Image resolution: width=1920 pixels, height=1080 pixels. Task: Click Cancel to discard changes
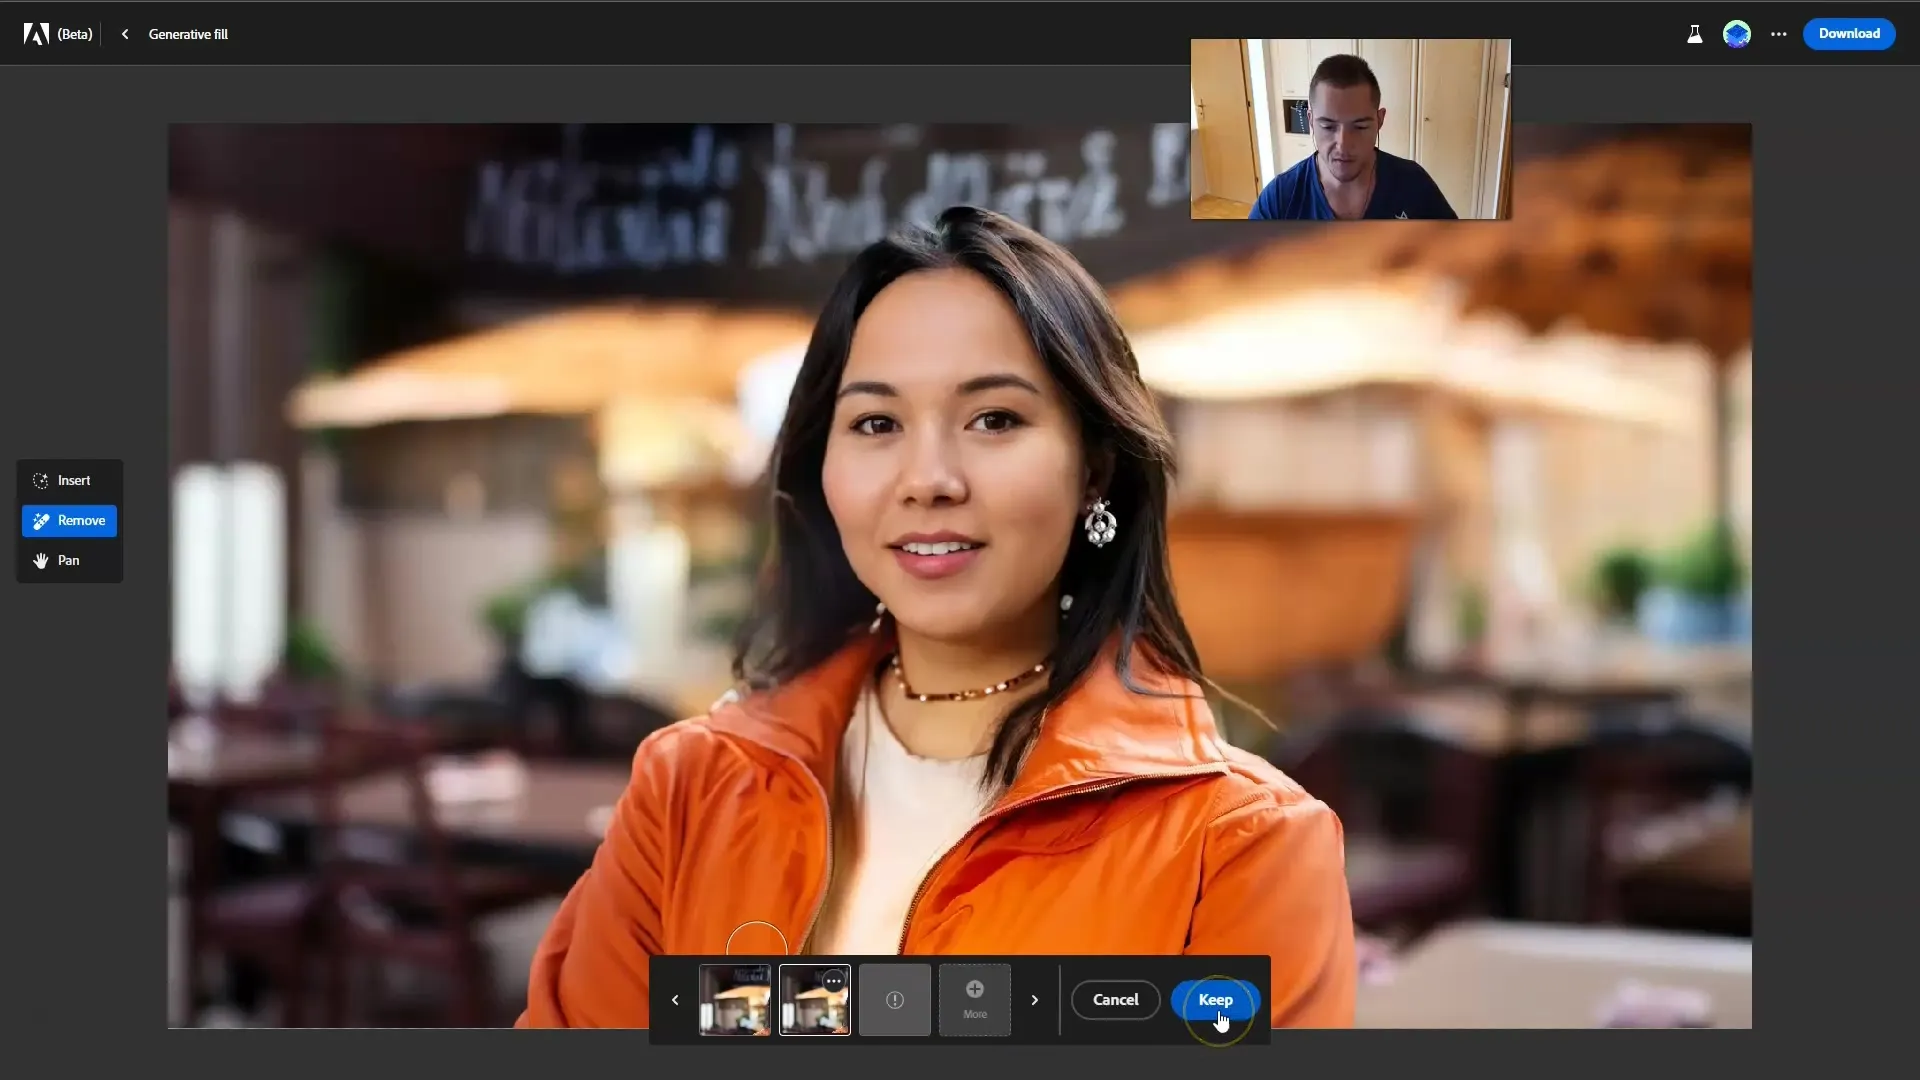[1114, 1000]
